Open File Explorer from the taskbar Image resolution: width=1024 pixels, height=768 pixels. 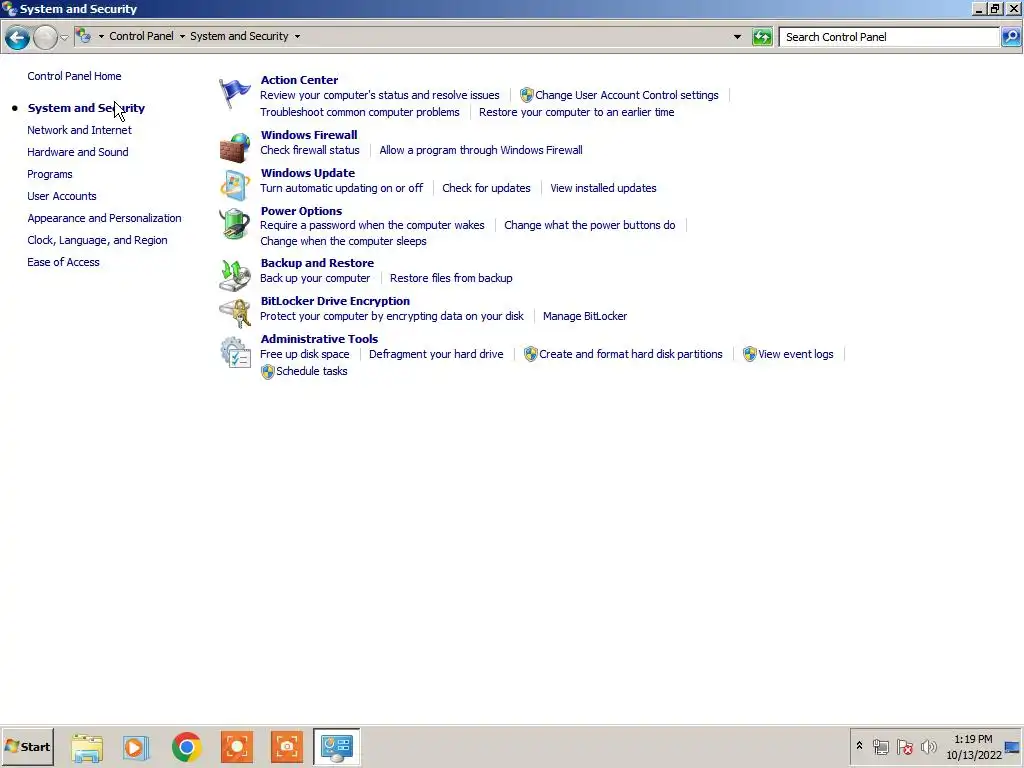click(x=87, y=747)
